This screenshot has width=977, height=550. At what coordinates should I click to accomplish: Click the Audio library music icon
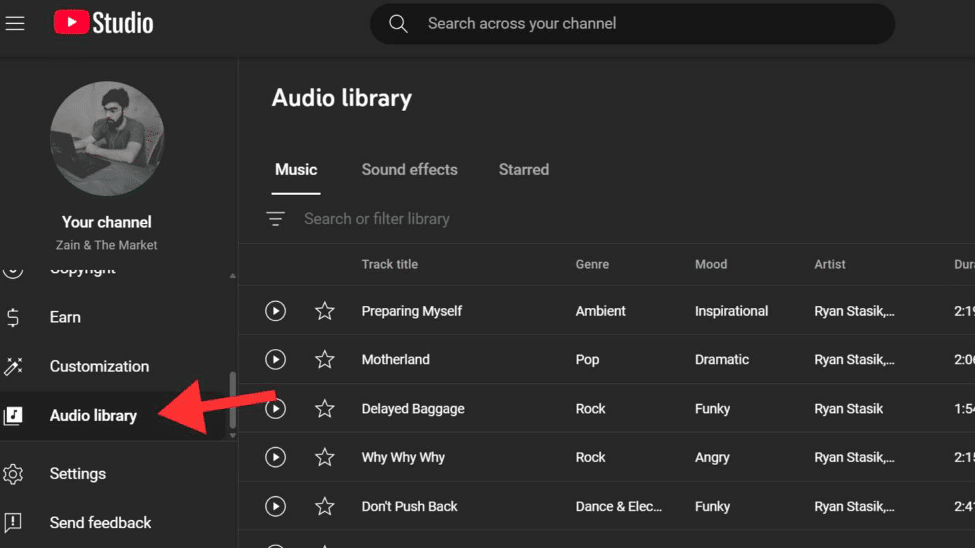coord(13,415)
